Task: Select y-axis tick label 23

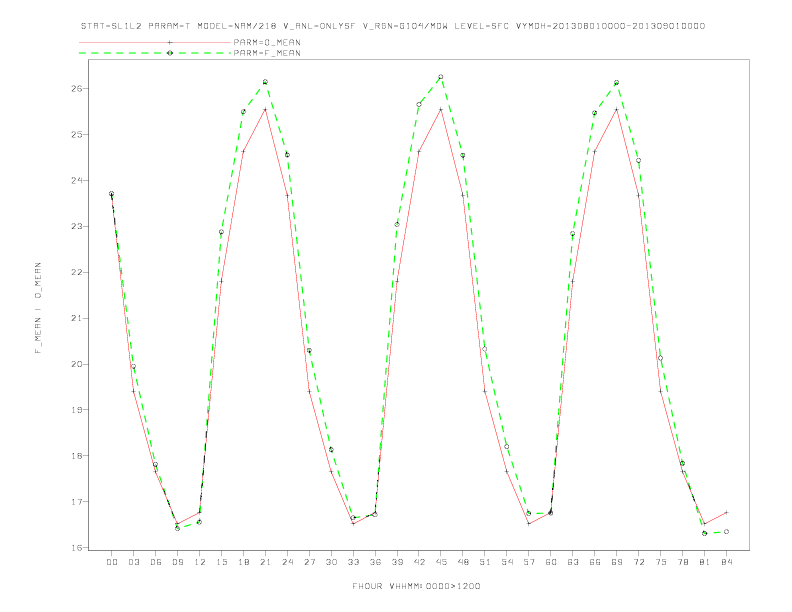Action: click(76, 226)
